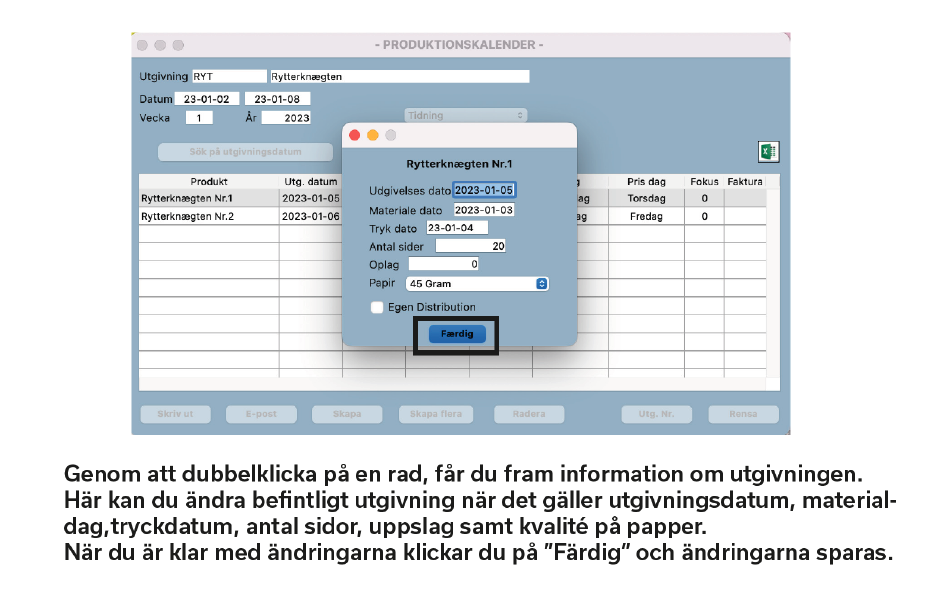Open the Papir 45 Gram dropdown
935x595 pixels.
coord(478,284)
